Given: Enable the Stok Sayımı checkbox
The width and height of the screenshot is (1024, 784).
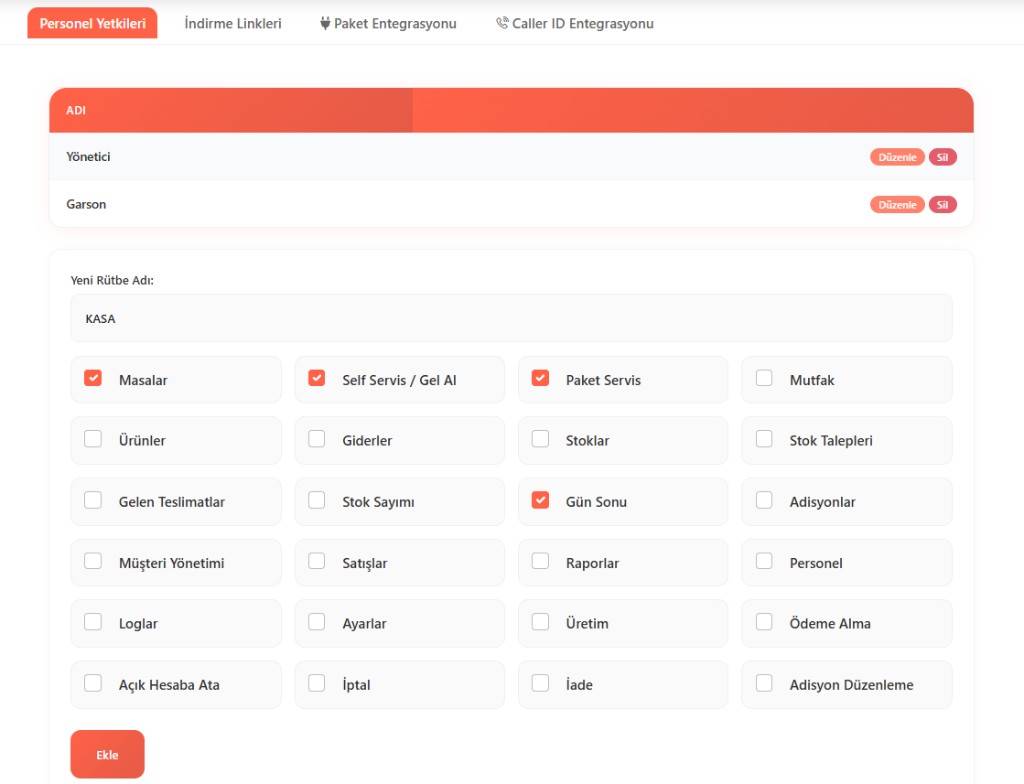Looking at the screenshot, I should tap(317, 501).
